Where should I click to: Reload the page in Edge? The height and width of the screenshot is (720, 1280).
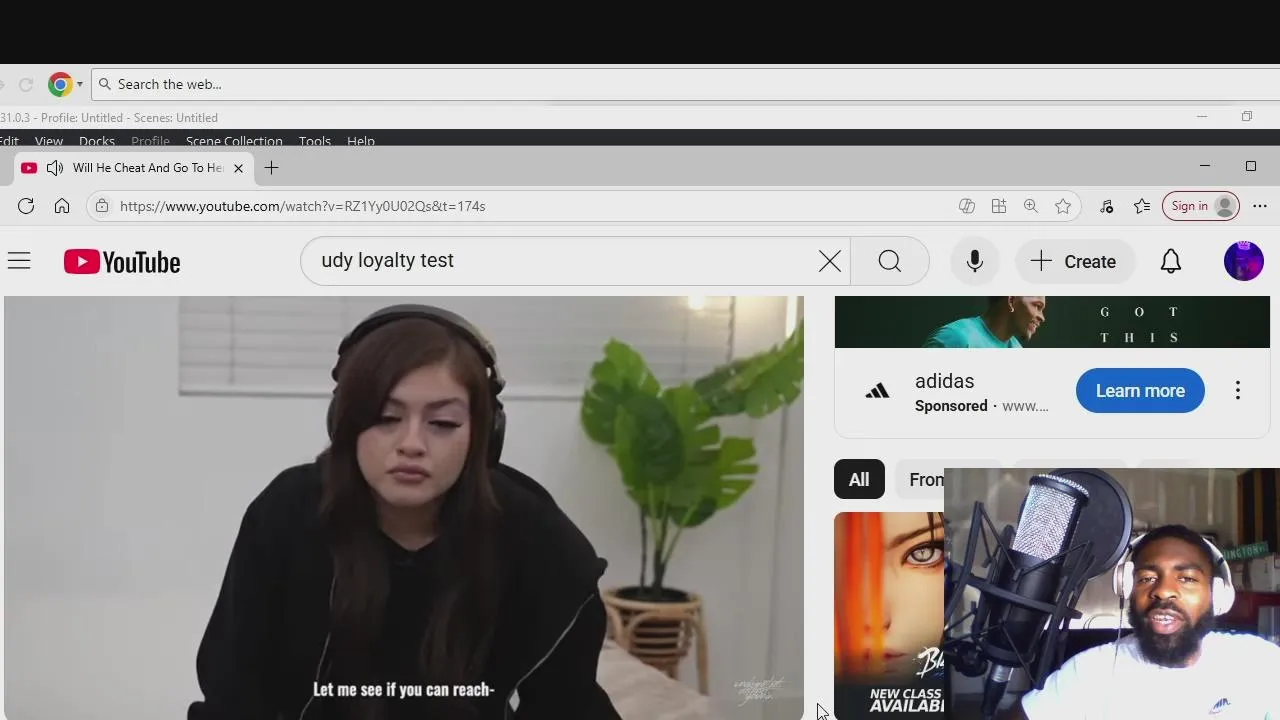26,206
